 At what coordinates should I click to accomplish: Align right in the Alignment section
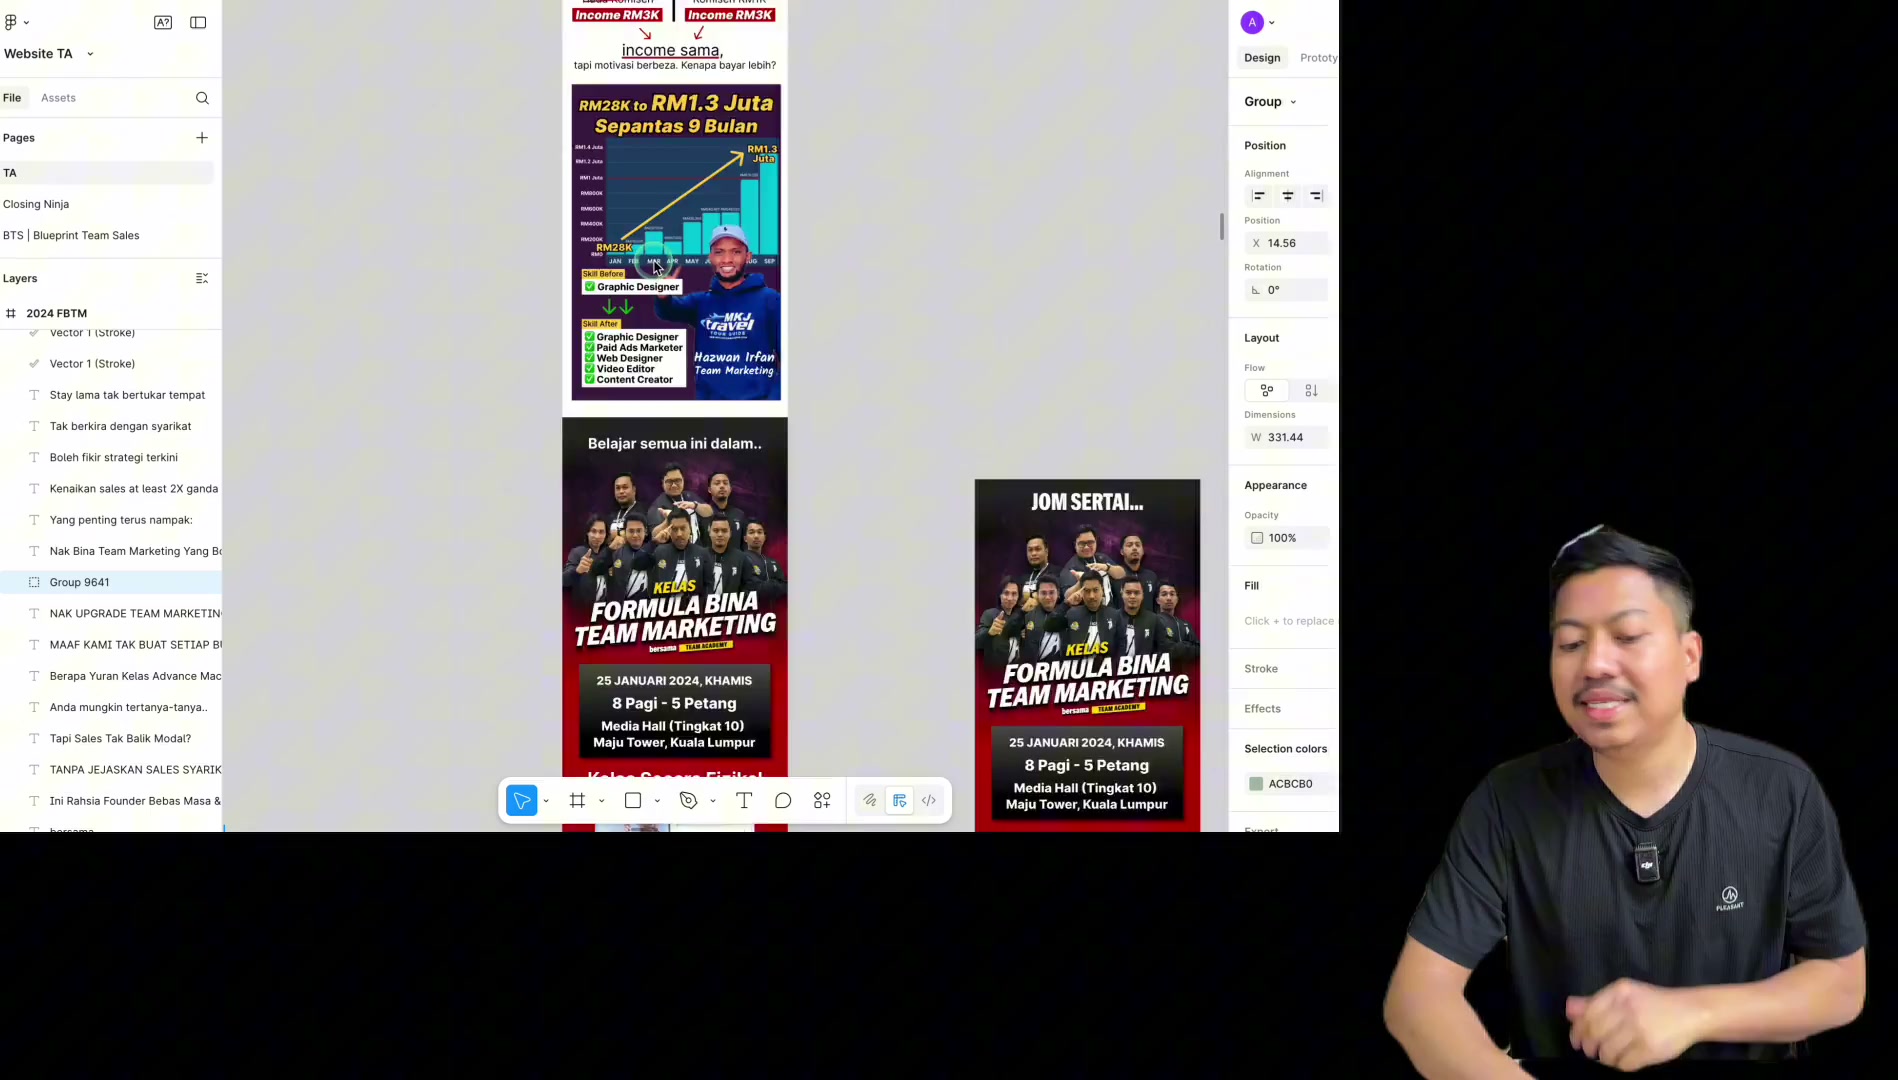(1316, 196)
